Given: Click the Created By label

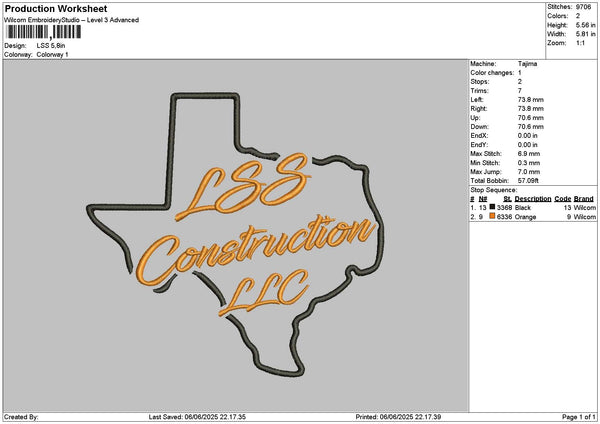Looking at the screenshot, I should coord(21,417).
